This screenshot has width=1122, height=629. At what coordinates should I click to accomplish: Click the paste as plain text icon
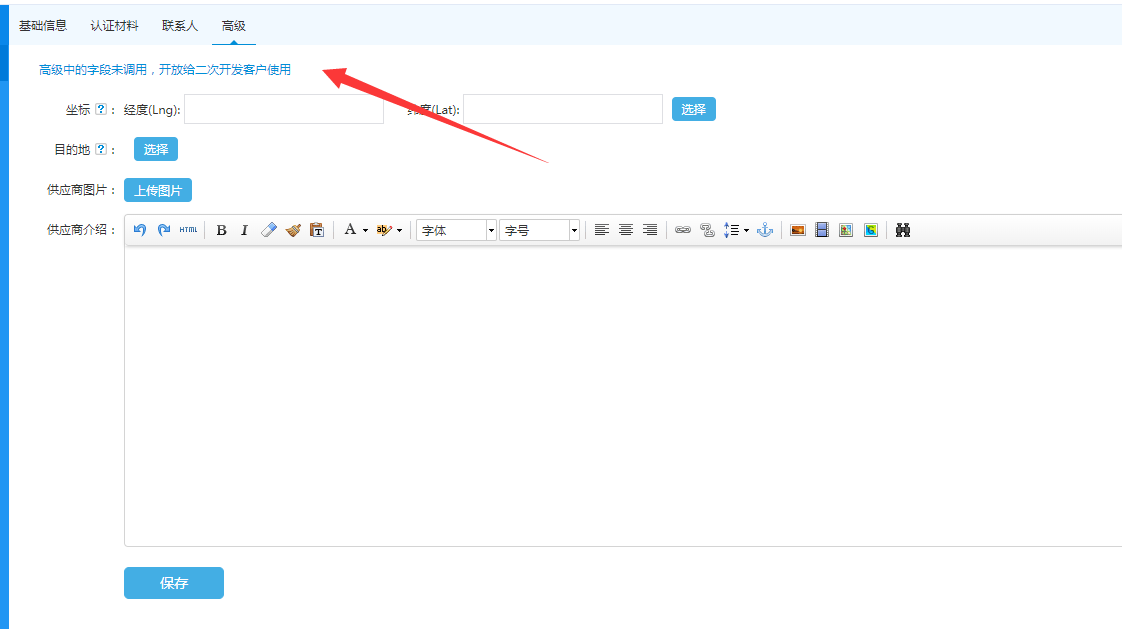(x=317, y=230)
